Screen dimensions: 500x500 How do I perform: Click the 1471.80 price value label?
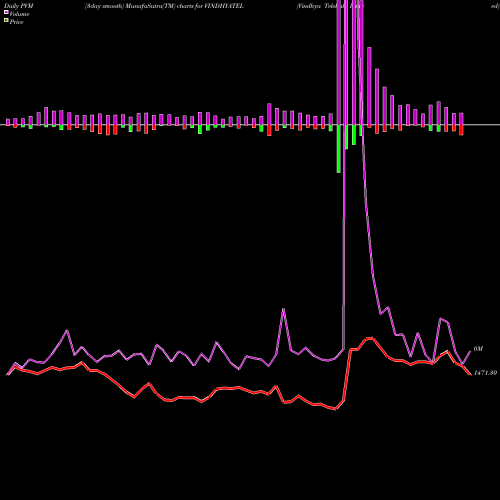[485, 373]
